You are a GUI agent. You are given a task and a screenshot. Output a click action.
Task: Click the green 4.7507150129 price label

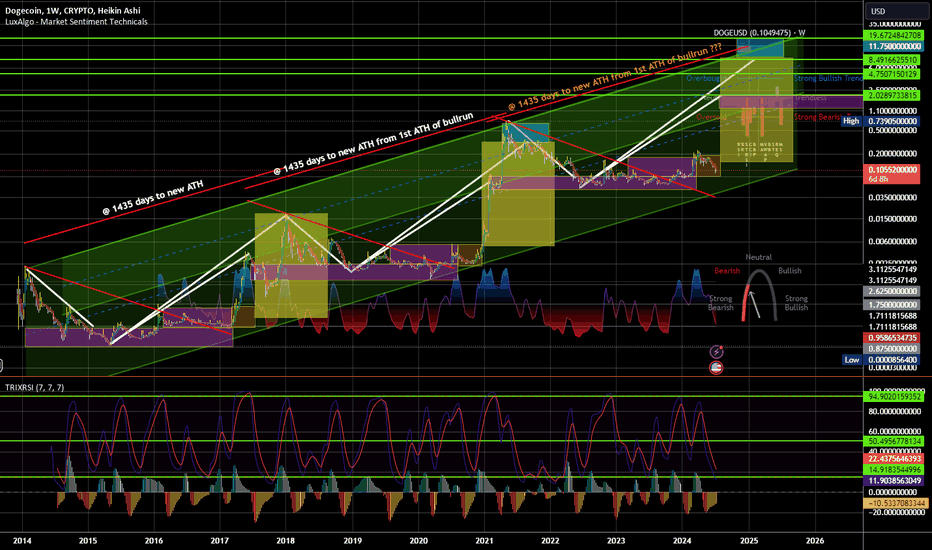tap(894, 74)
